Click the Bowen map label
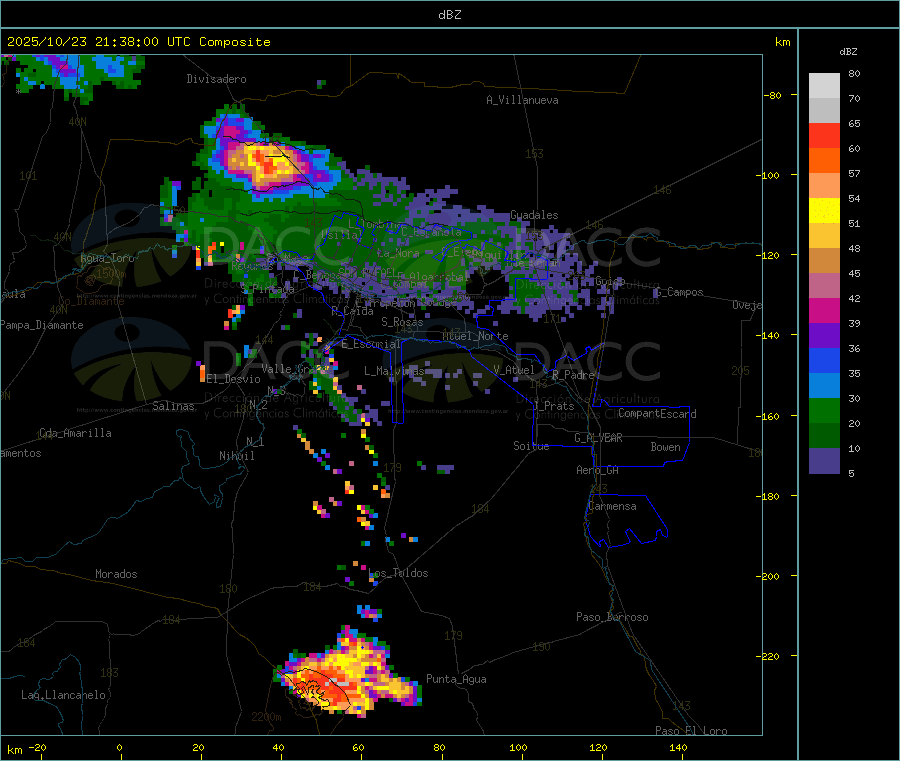Viewport: 900px width, 761px height. click(x=665, y=447)
